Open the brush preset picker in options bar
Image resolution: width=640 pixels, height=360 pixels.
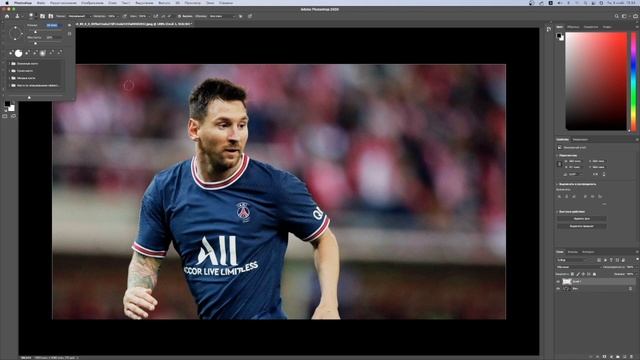point(31,16)
